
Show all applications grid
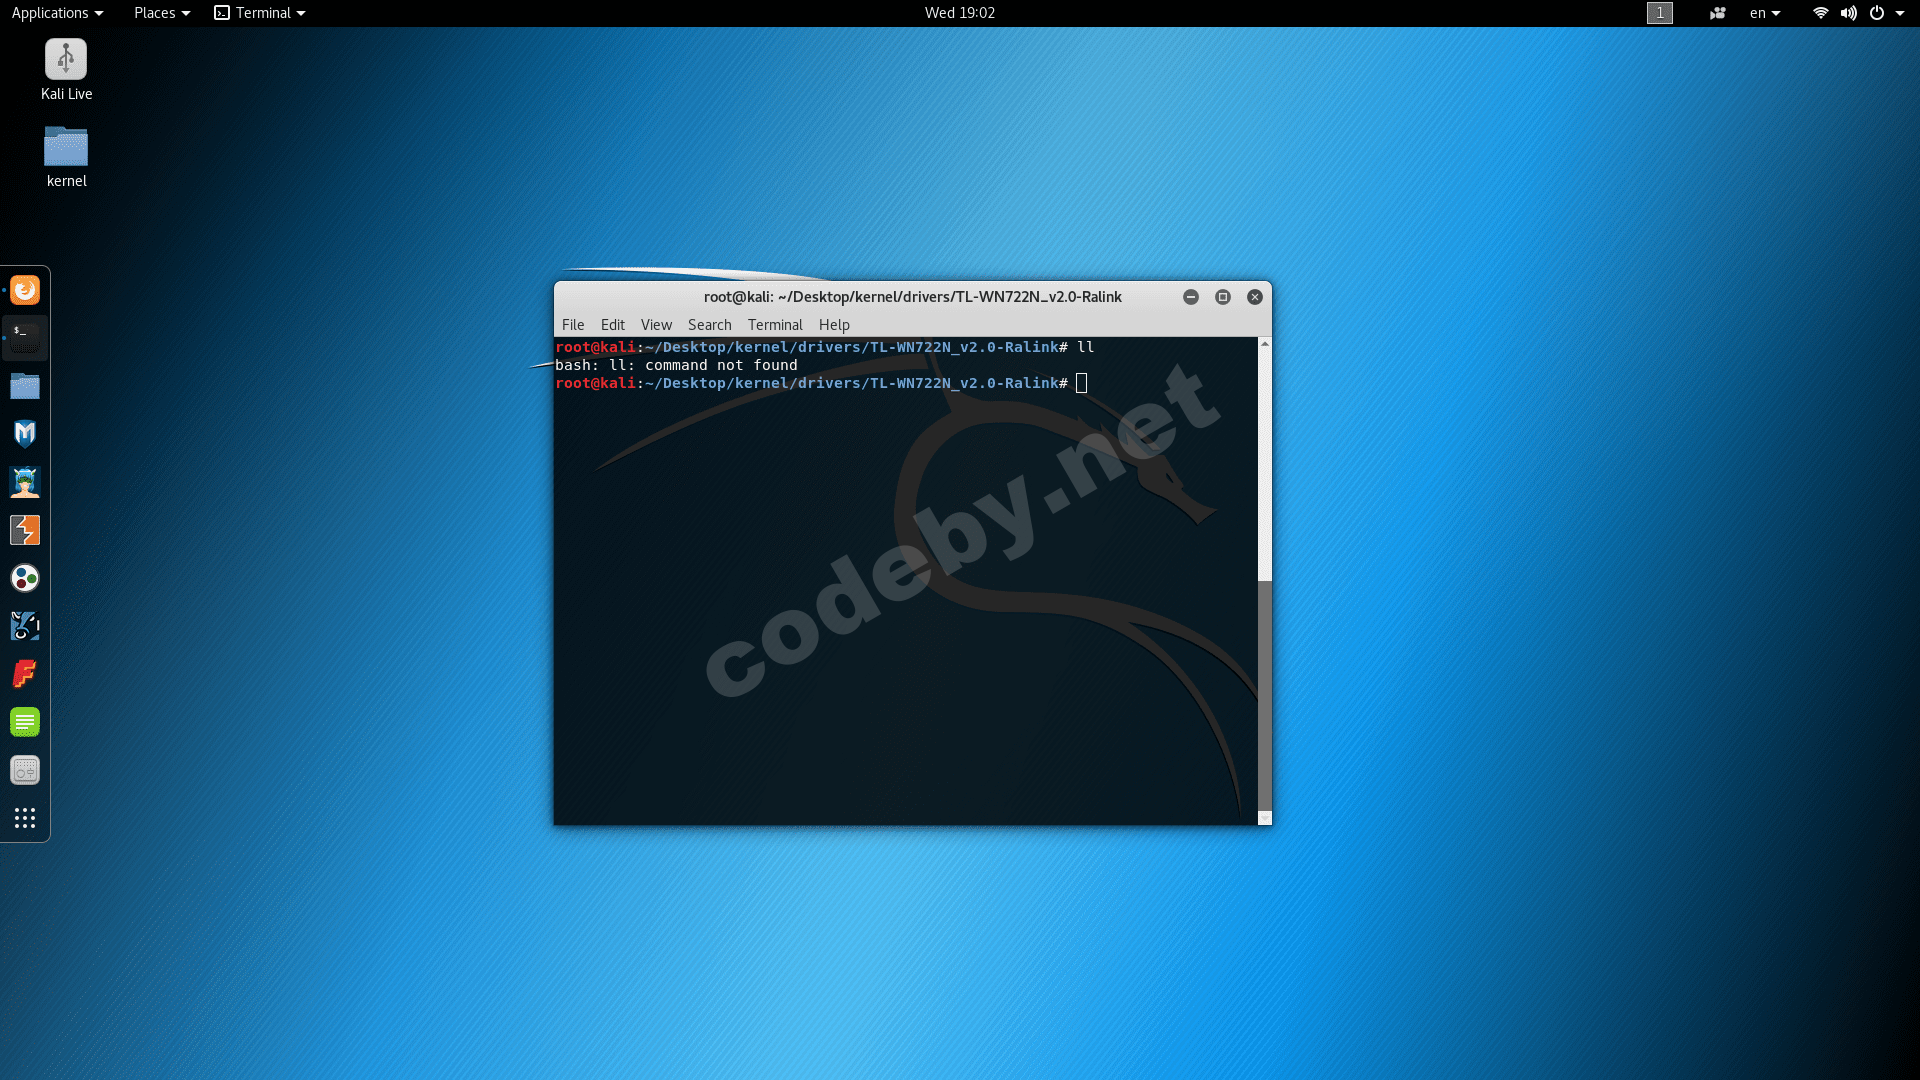[25, 818]
